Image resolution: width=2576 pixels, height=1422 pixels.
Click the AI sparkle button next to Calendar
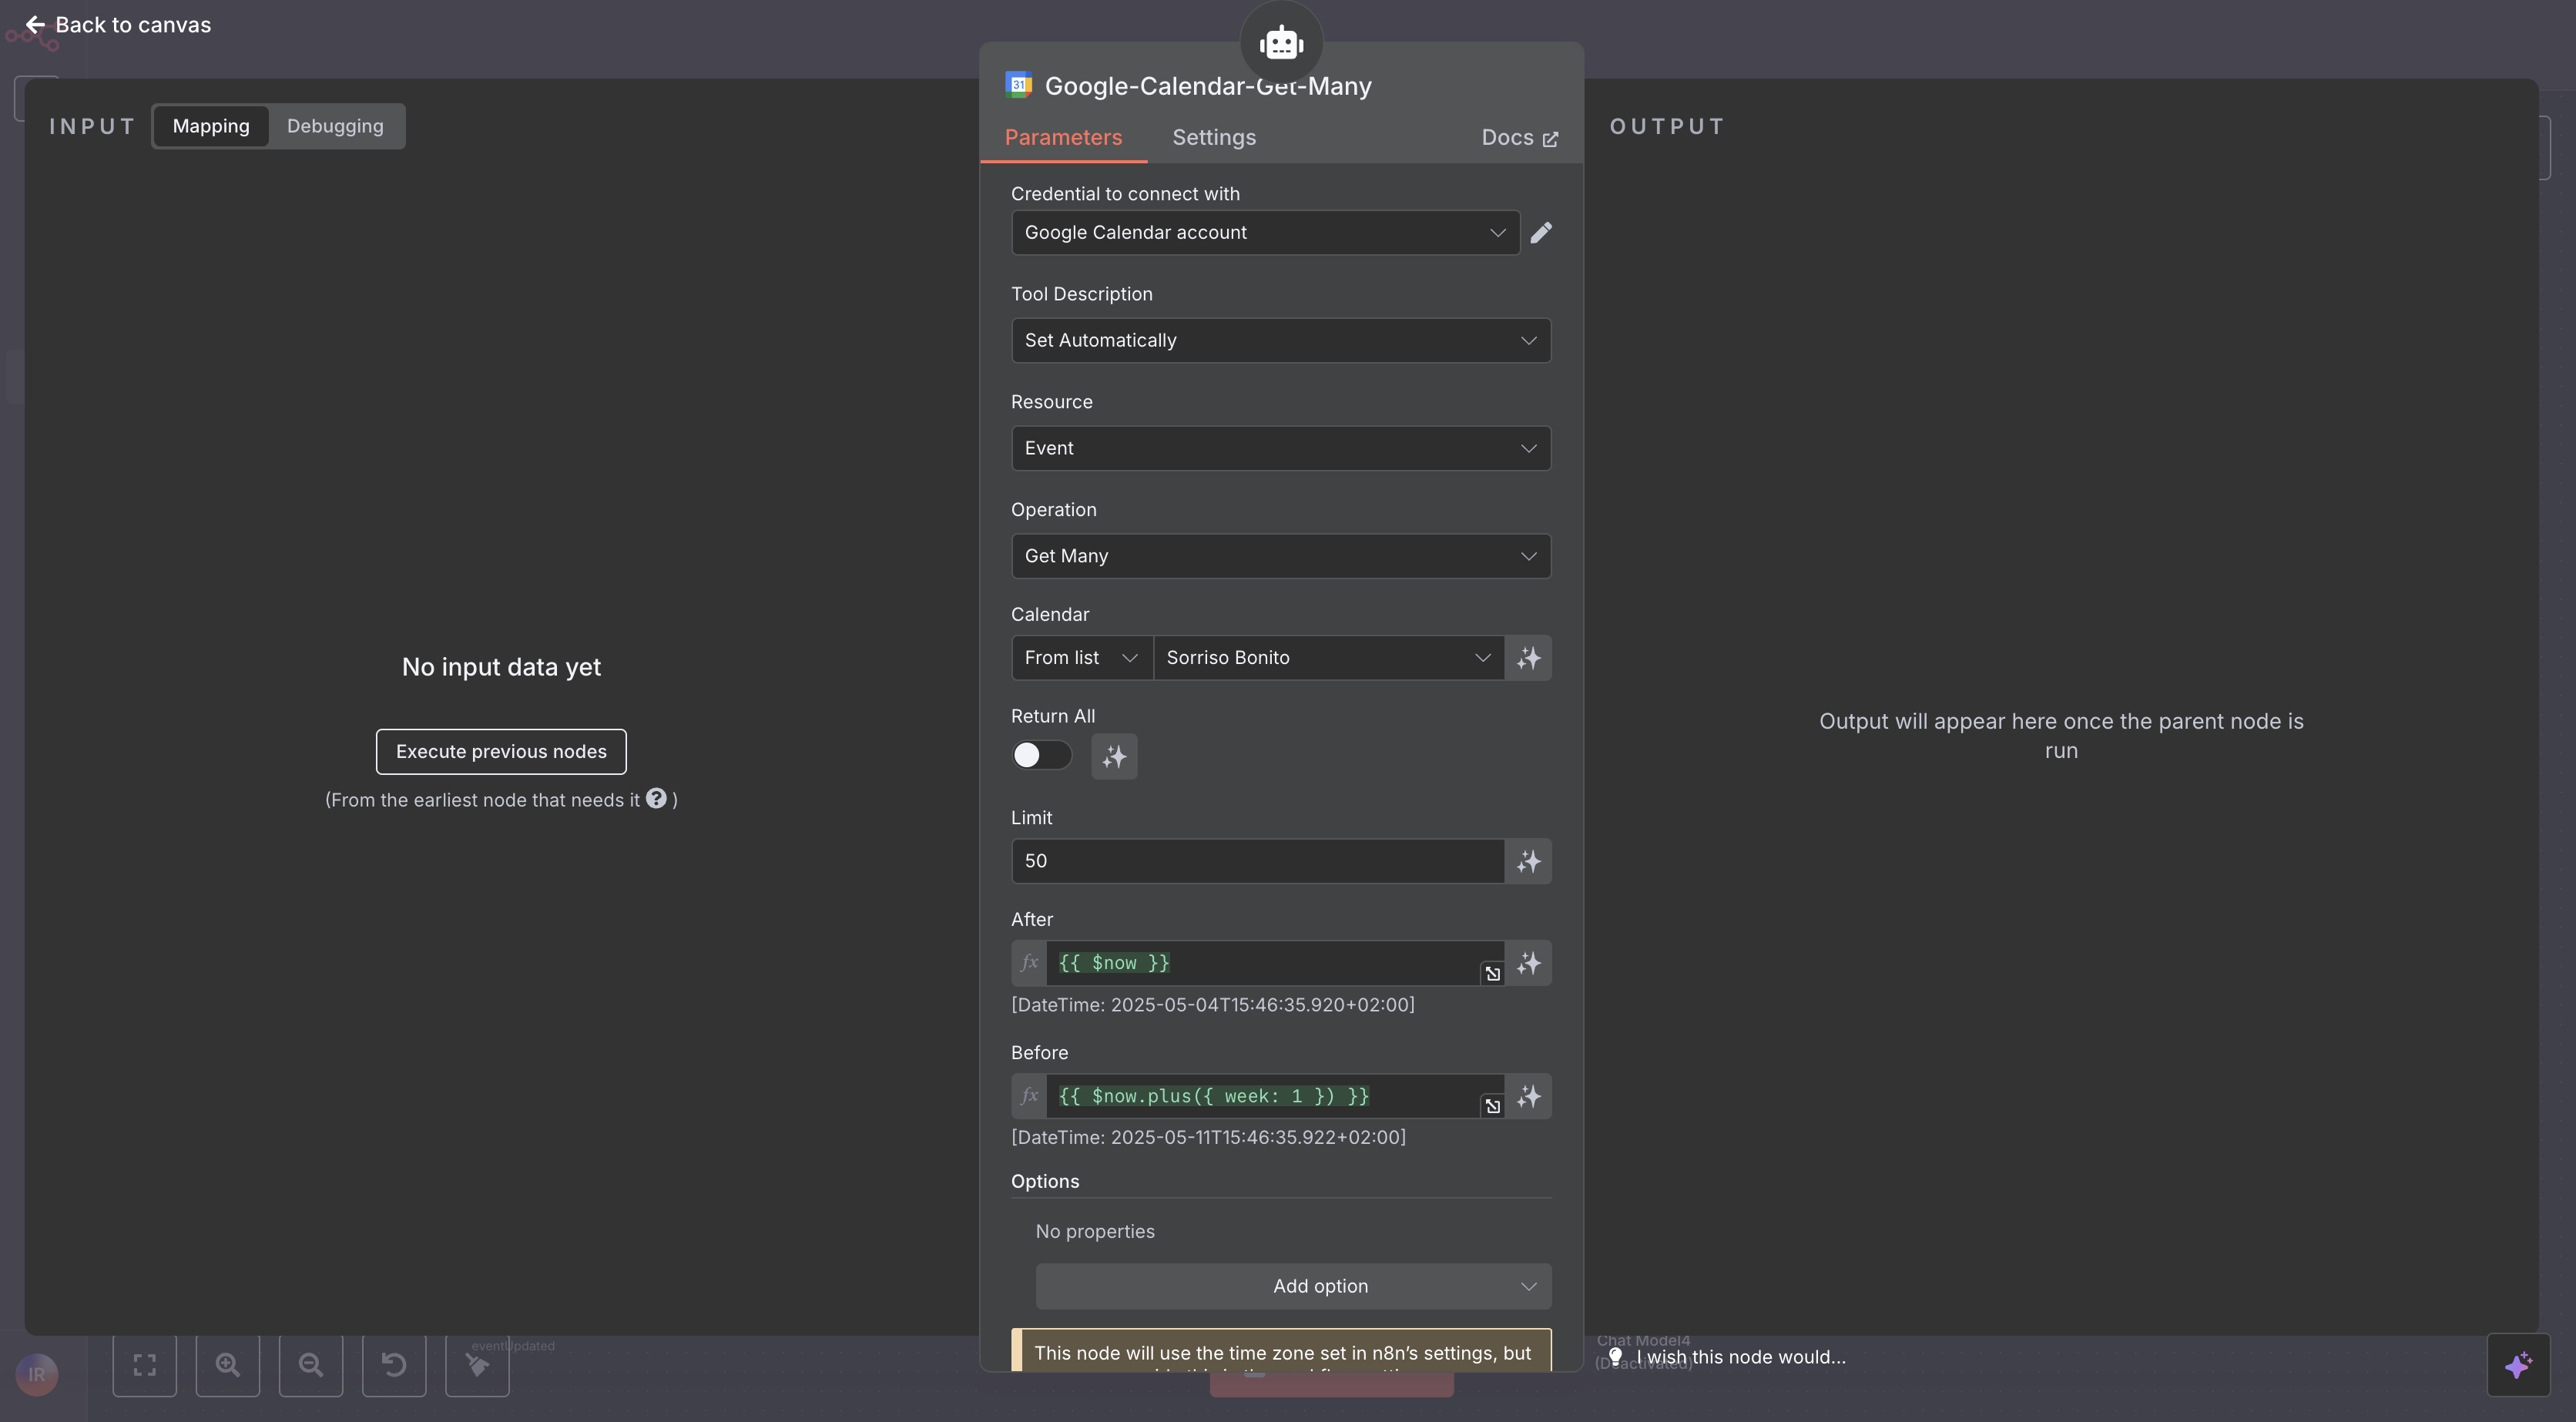point(1528,658)
